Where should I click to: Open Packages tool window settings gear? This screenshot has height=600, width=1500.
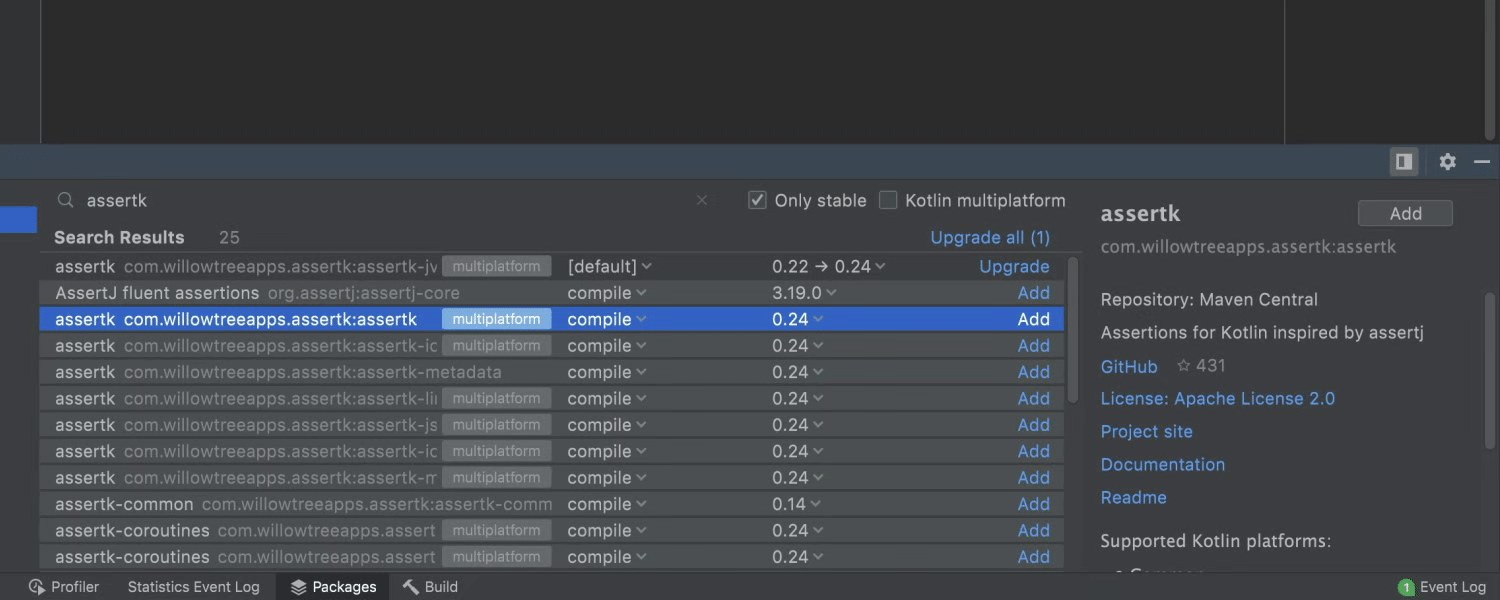(x=1447, y=161)
